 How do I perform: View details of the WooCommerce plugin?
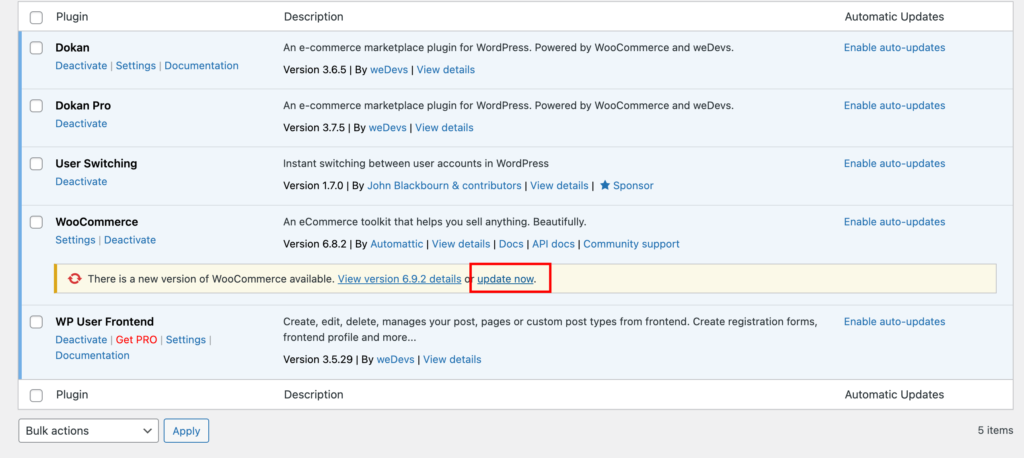tap(461, 244)
